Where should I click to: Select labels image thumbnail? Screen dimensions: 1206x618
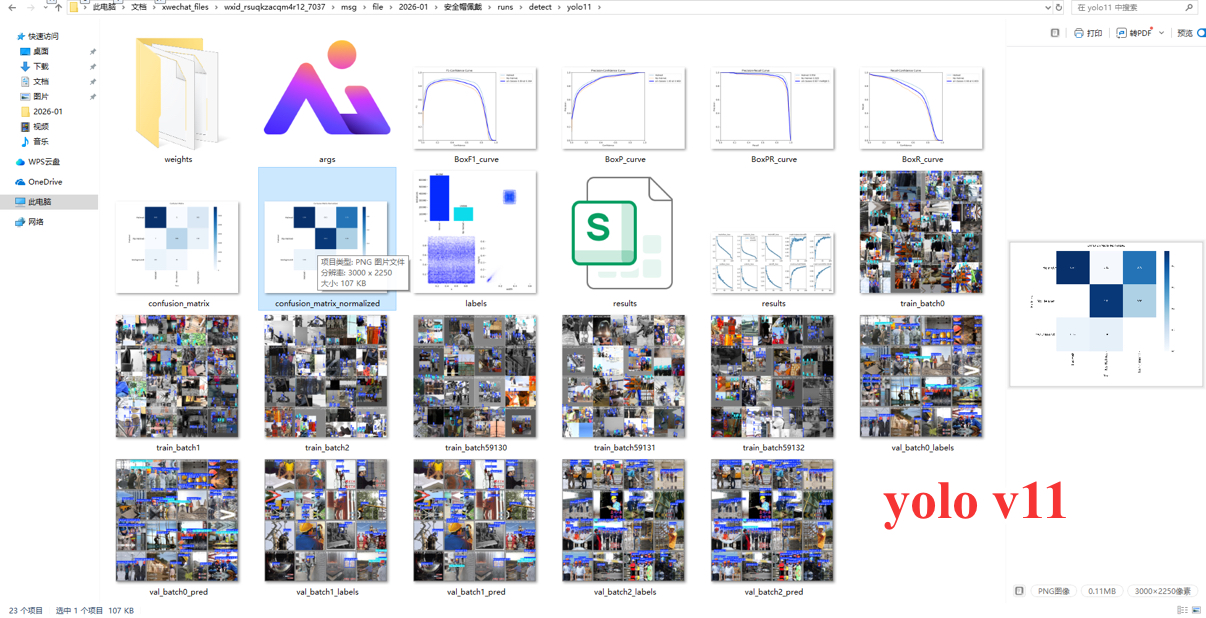475,232
